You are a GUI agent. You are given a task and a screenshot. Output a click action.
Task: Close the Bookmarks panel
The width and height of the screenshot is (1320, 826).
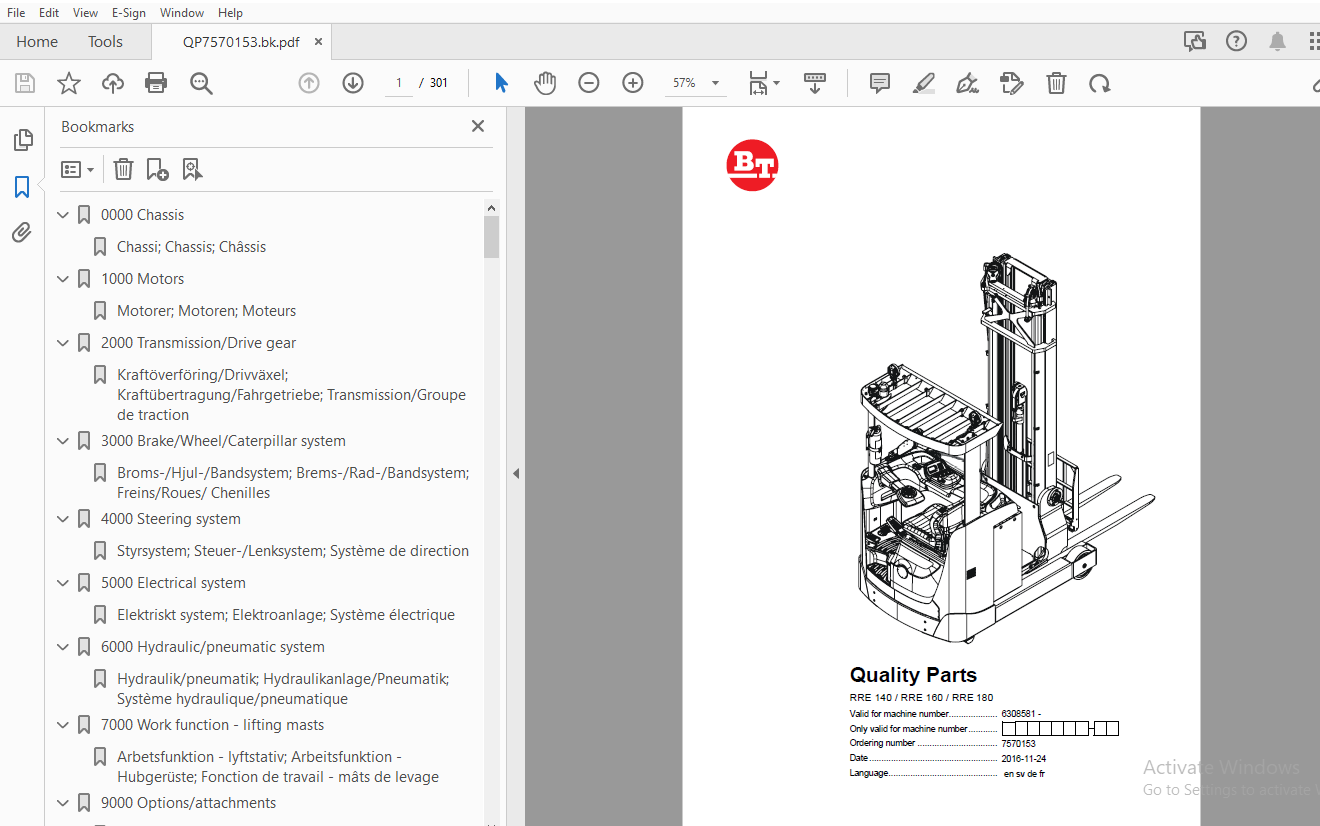(x=478, y=126)
